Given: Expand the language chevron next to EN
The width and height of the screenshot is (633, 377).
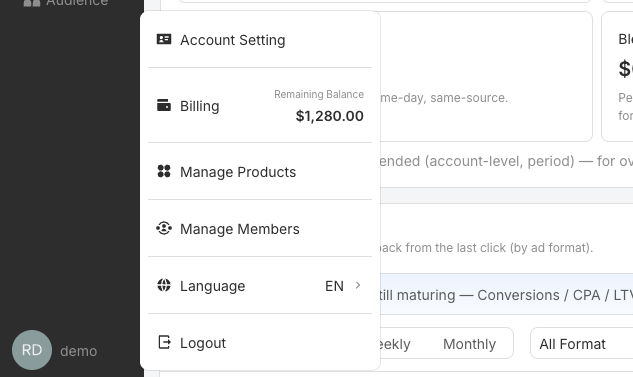Looking at the screenshot, I should [x=358, y=285].
